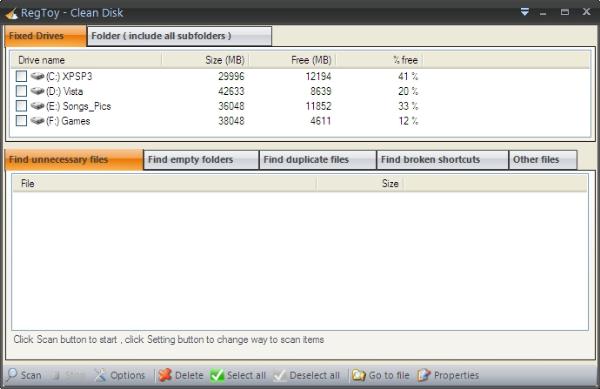Click the 33 % free value

point(408,106)
